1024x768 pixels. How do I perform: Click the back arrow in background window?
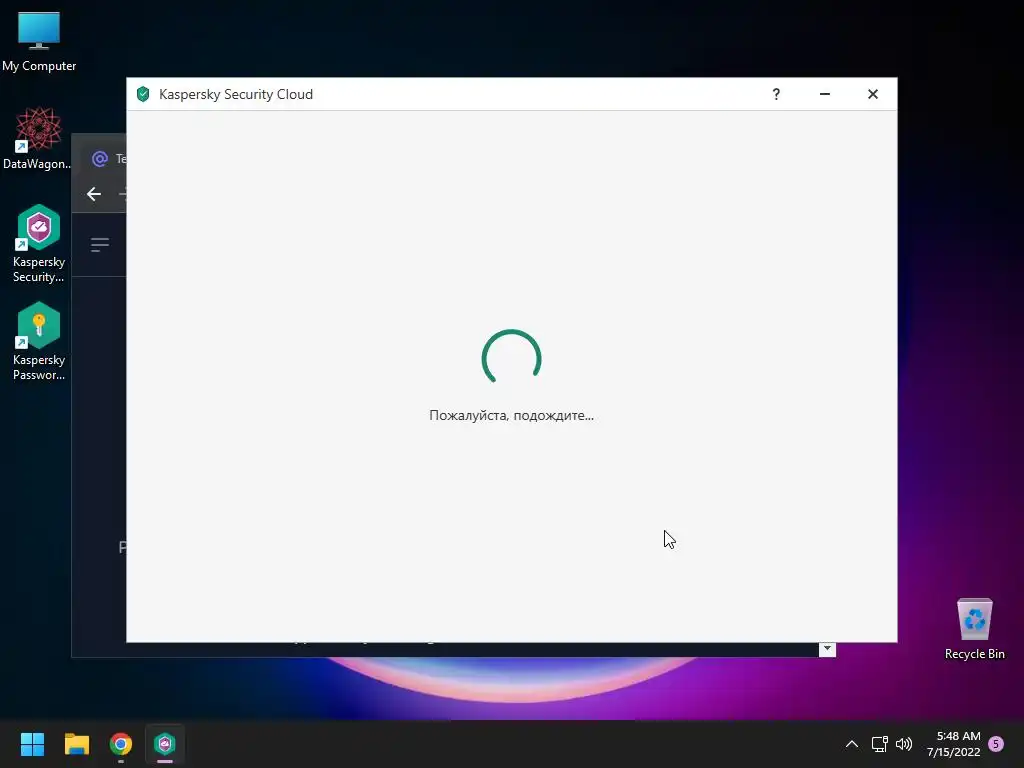pos(94,194)
